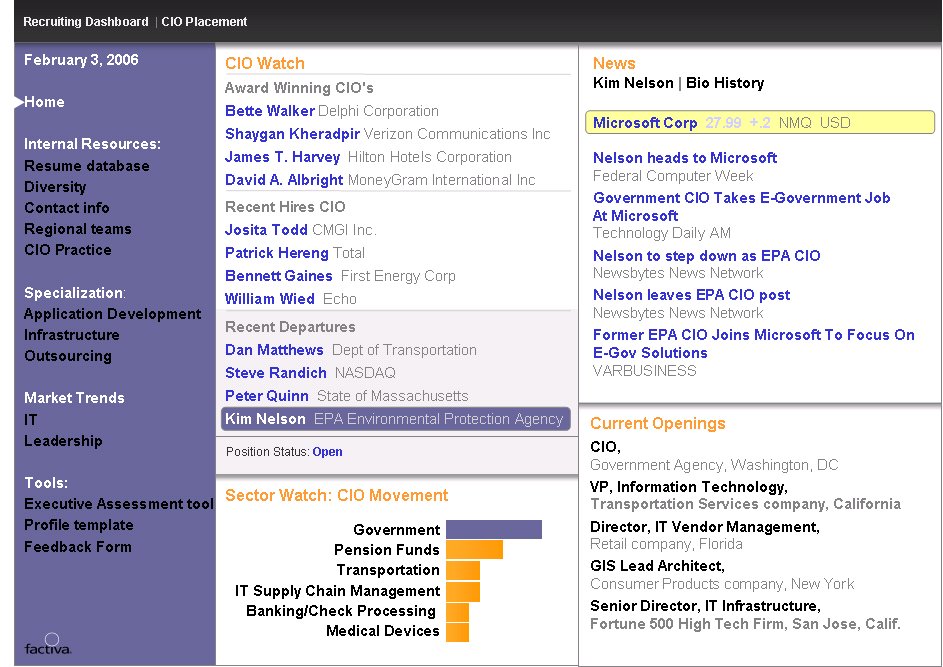Click the Government sector bar

(494, 530)
